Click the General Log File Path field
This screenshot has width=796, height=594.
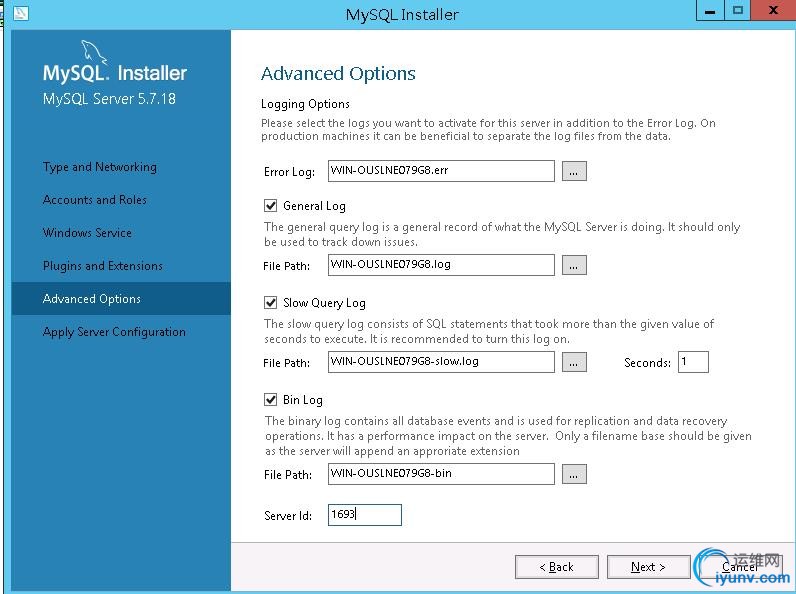[441, 265]
